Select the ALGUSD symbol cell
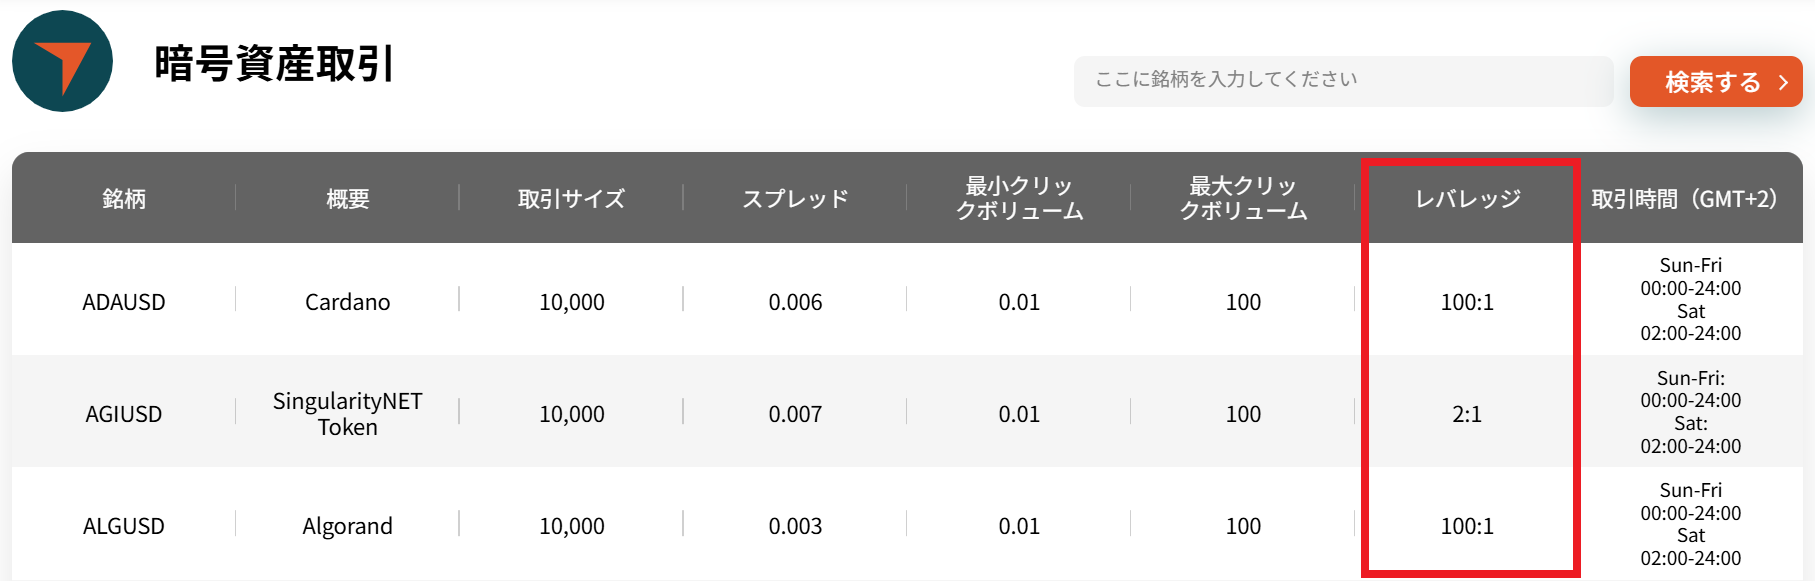 point(124,526)
